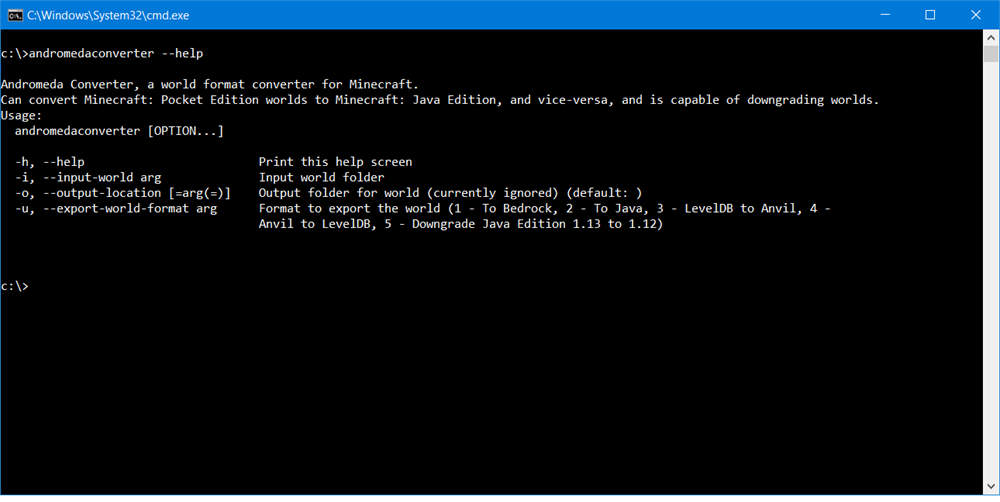Close the cmd.exe window
1000x502 pixels.
point(976,14)
